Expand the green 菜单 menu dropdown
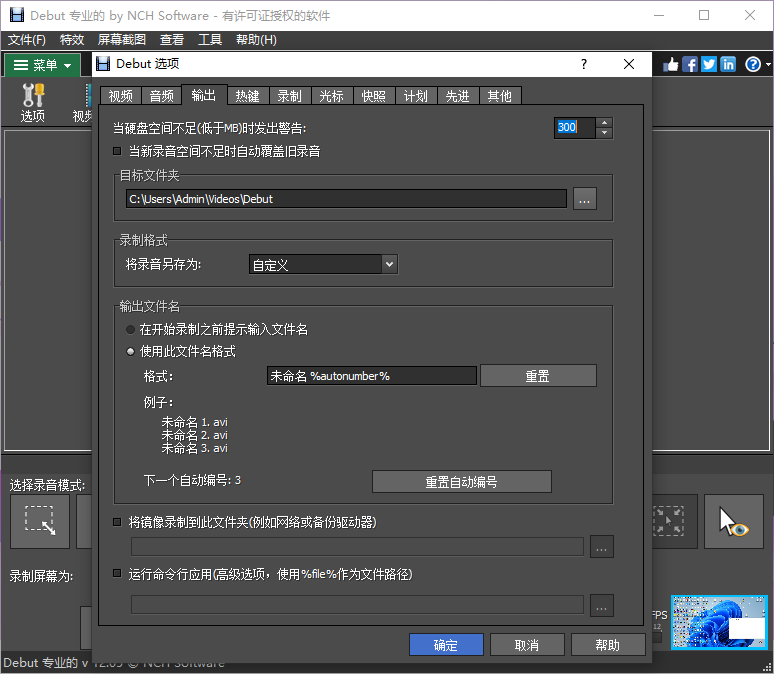 42,65
